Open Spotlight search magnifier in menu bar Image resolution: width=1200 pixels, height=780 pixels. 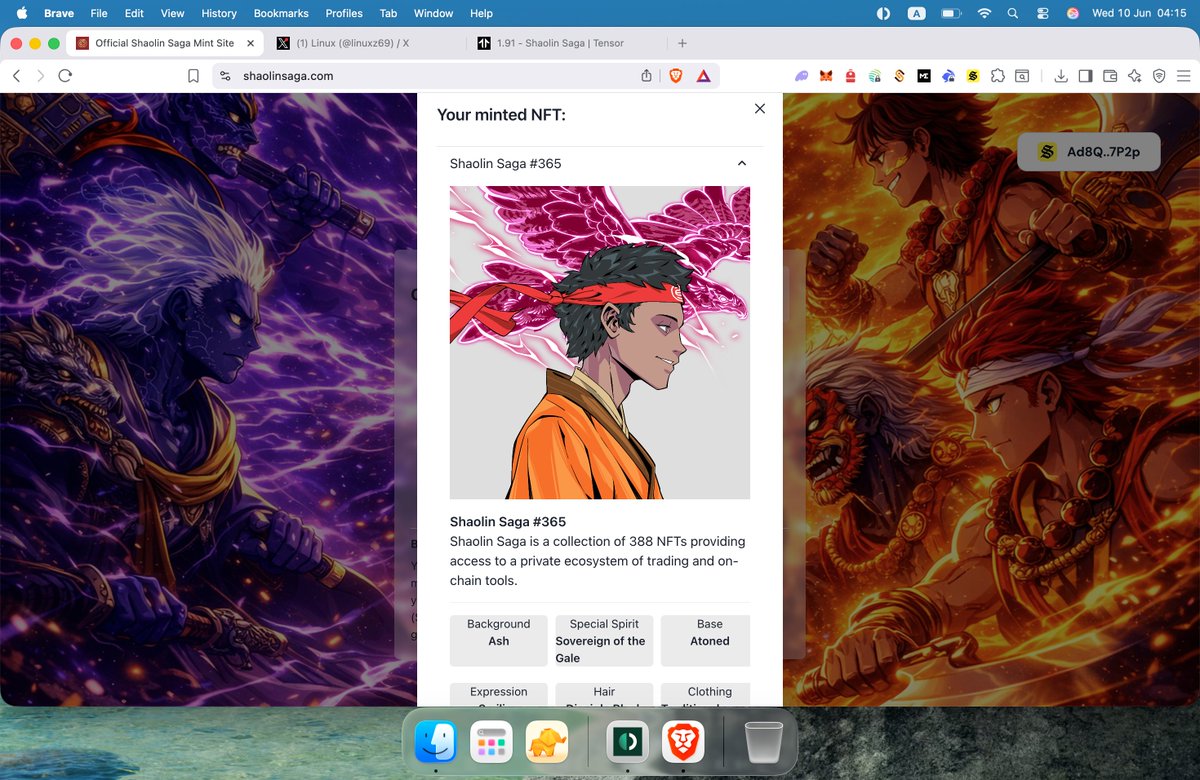[1013, 13]
